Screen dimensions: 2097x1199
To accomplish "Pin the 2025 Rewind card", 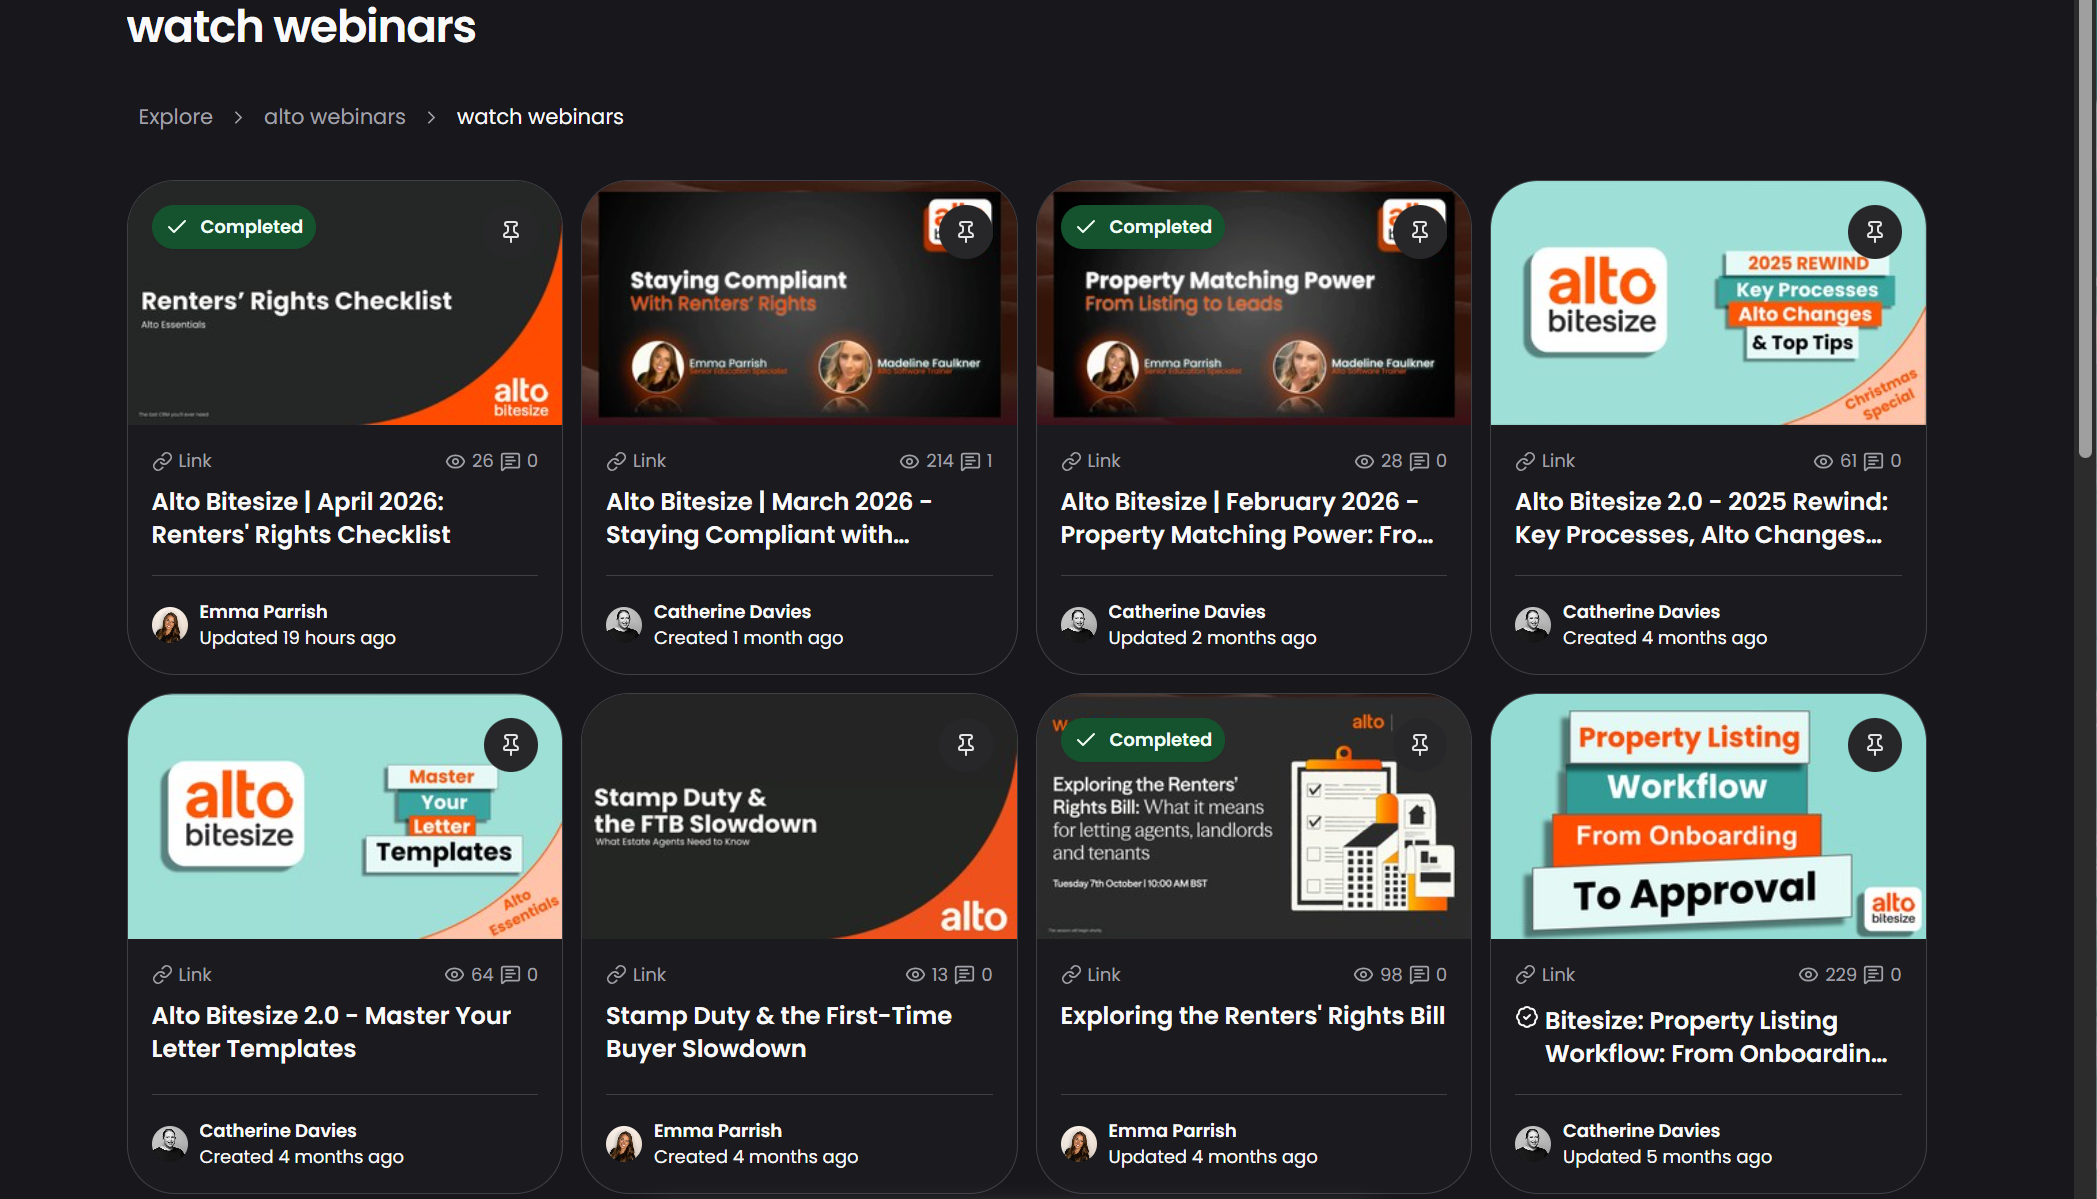I will click(x=1875, y=231).
